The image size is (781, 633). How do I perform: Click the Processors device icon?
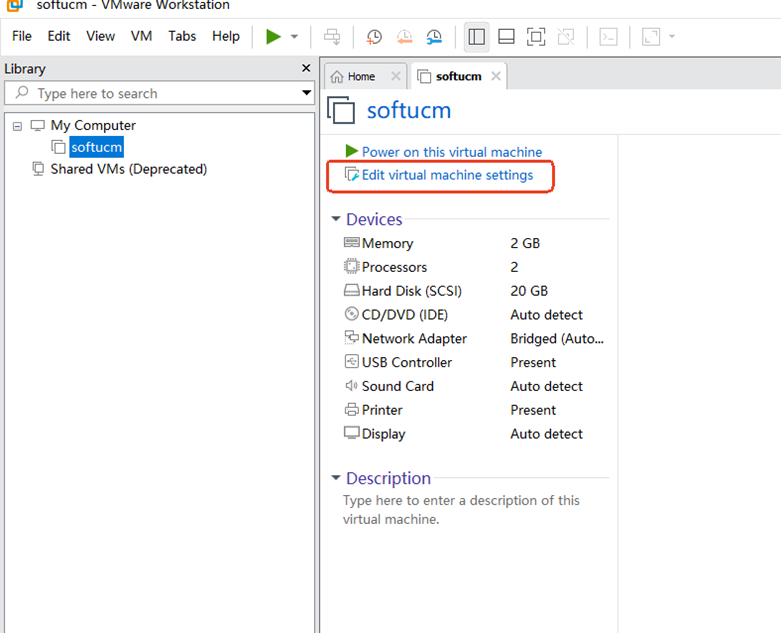[351, 266]
